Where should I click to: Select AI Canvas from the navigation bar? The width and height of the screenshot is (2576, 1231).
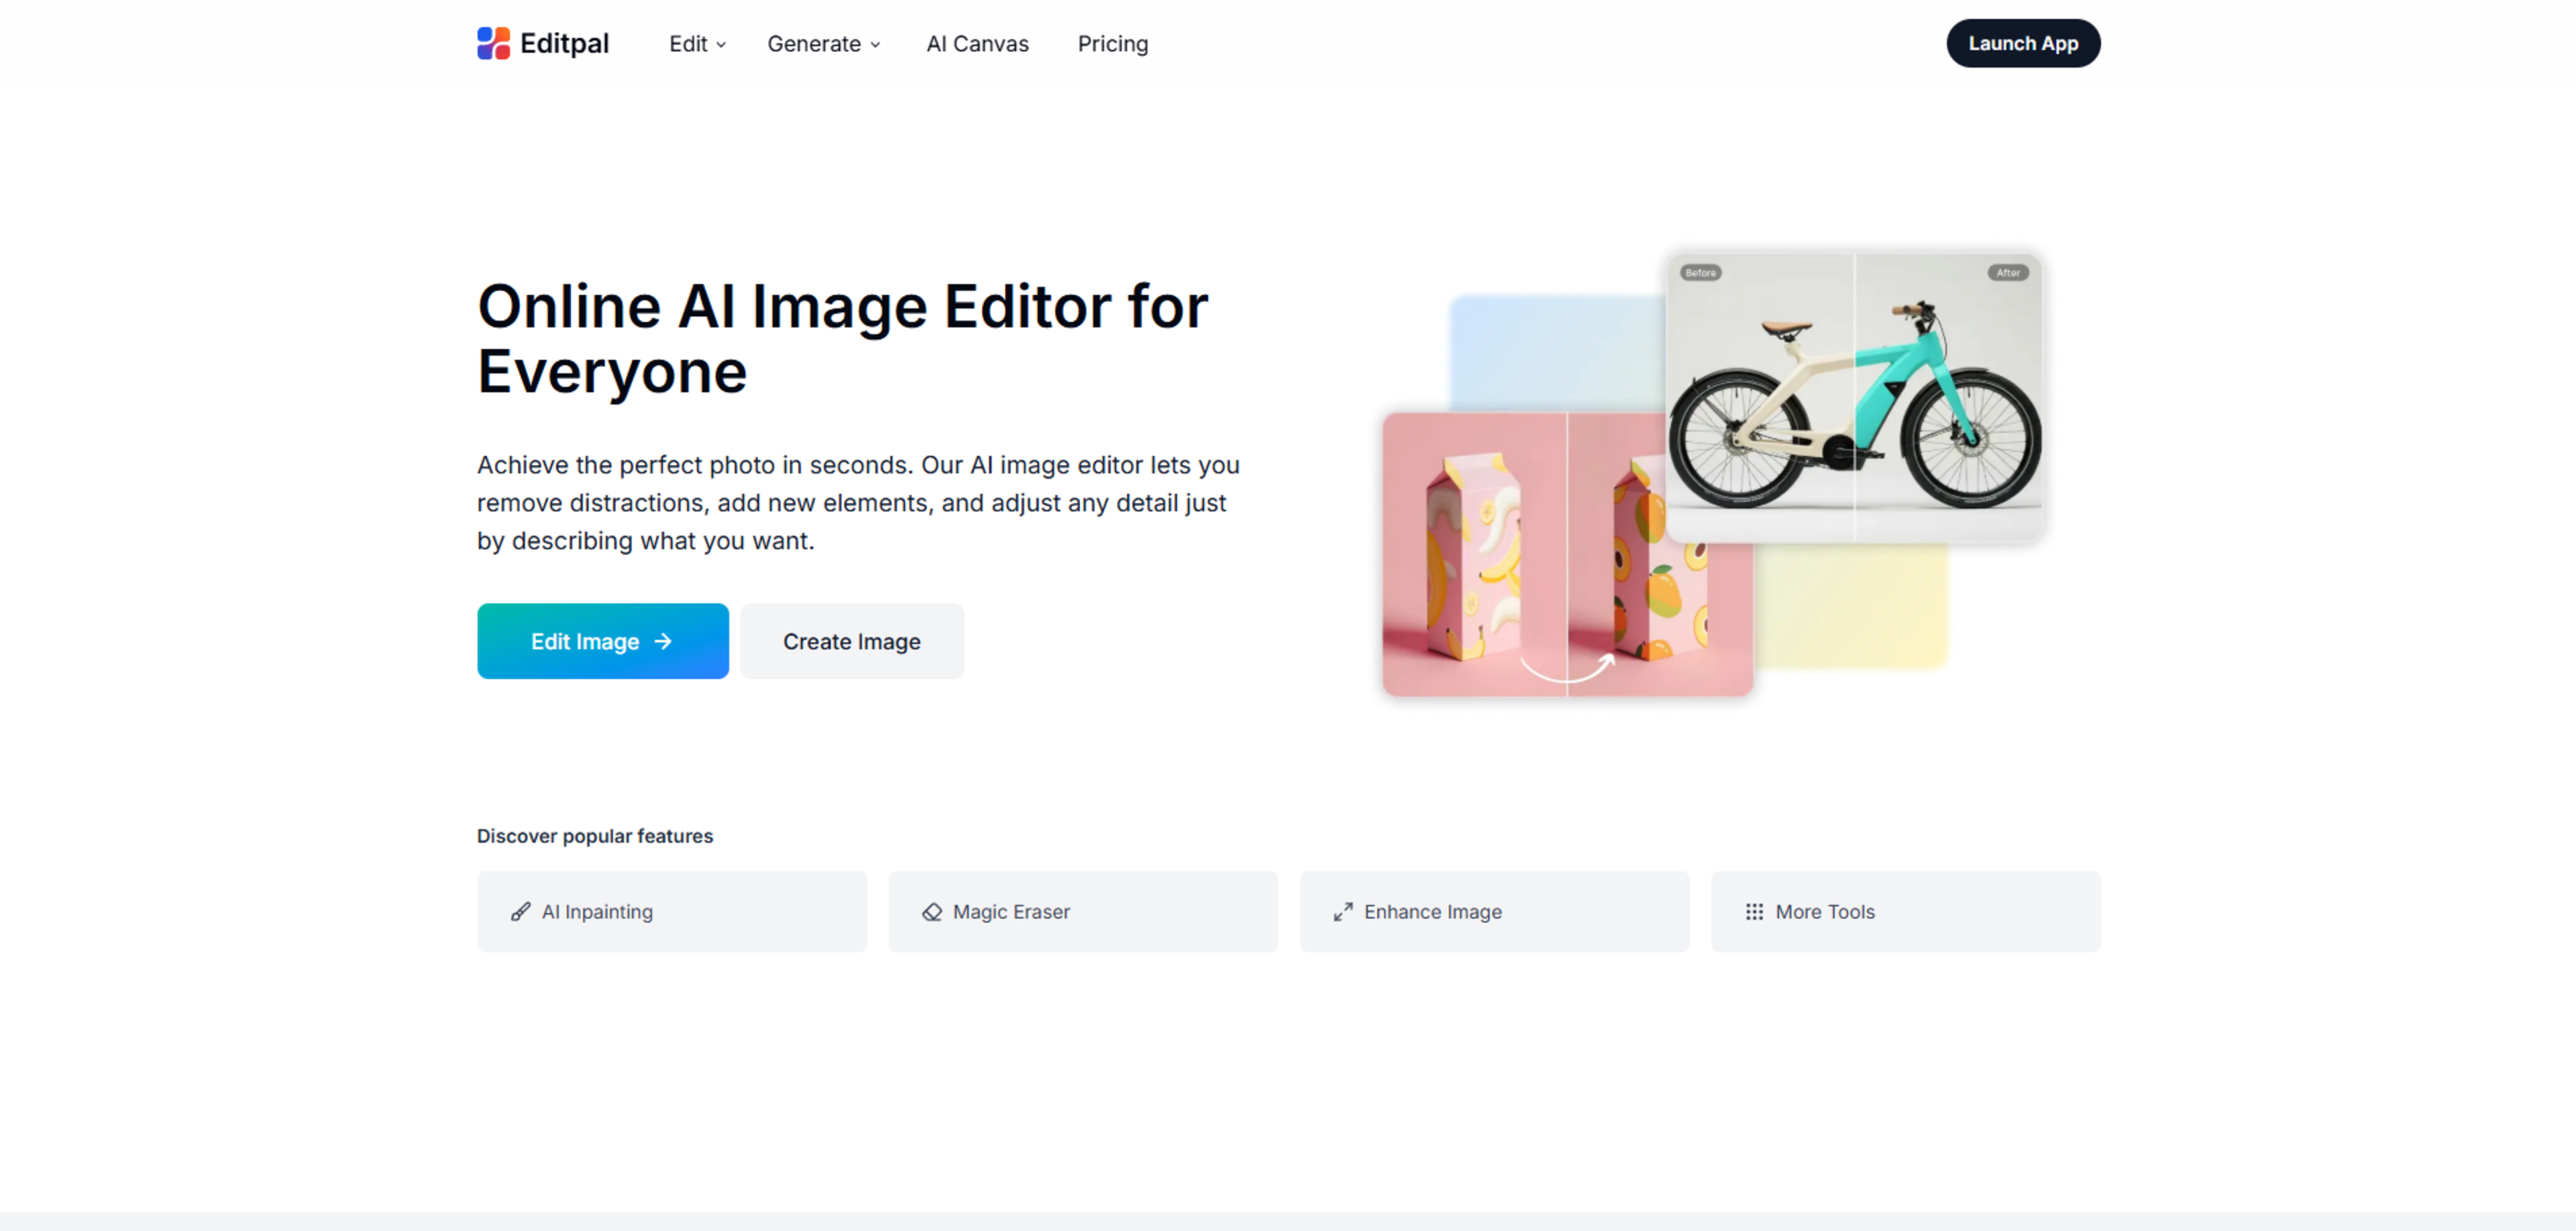click(977, 44)
